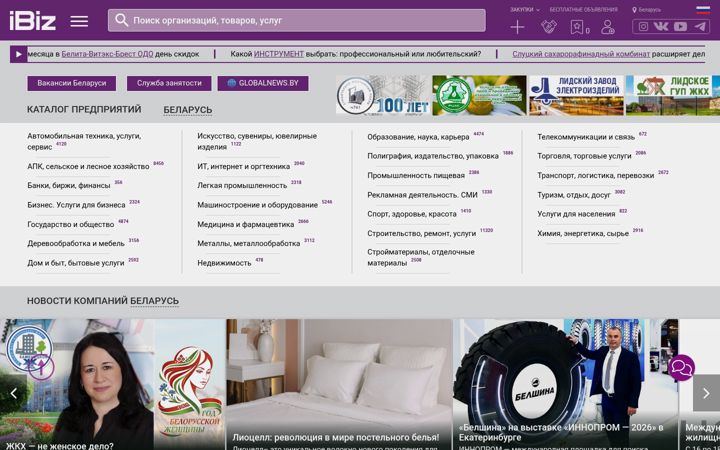Open Туризм, отдых, досуг category
This screenshot has width=720, height=450.
click(574, 195)
